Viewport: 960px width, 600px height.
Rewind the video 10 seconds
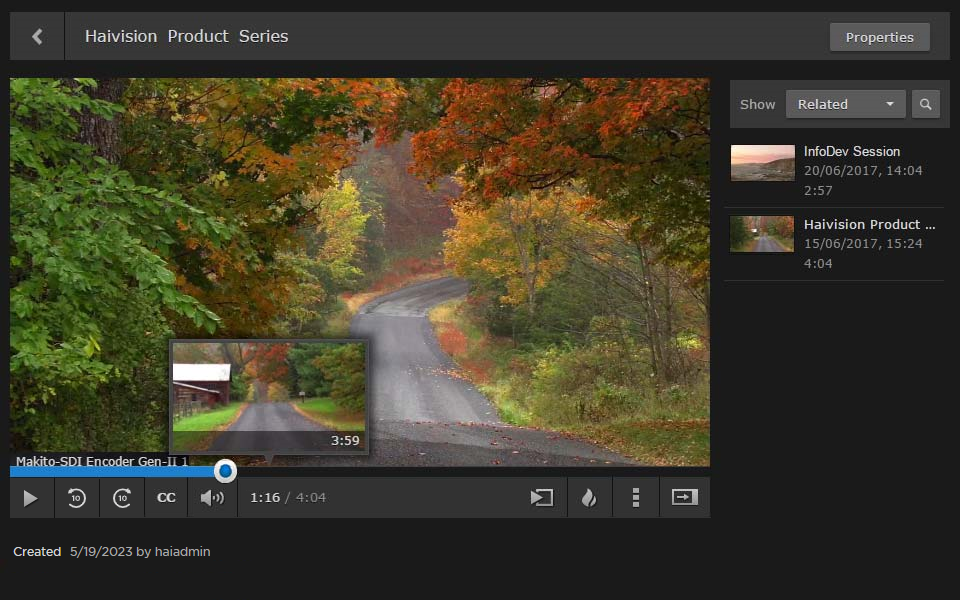(77, 497)
